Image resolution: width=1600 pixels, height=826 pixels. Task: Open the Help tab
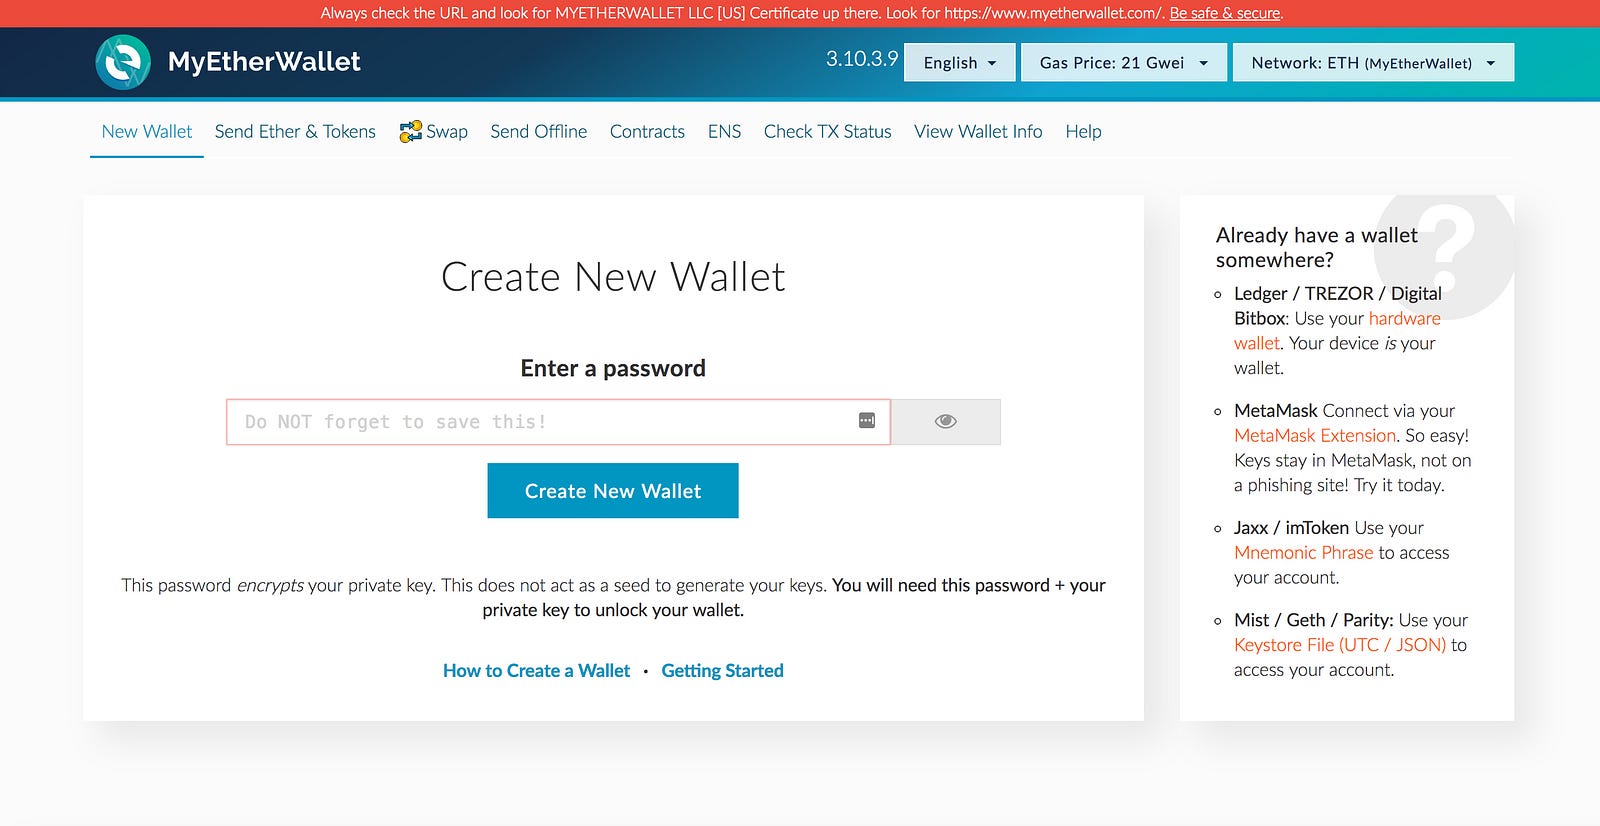[x=1083, y=132]
